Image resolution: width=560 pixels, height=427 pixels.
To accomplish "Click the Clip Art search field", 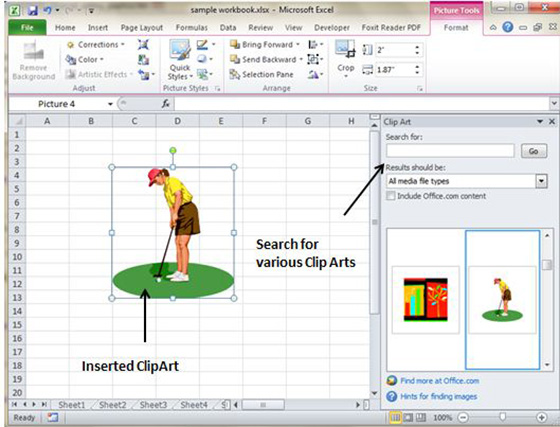I will 450,151.
